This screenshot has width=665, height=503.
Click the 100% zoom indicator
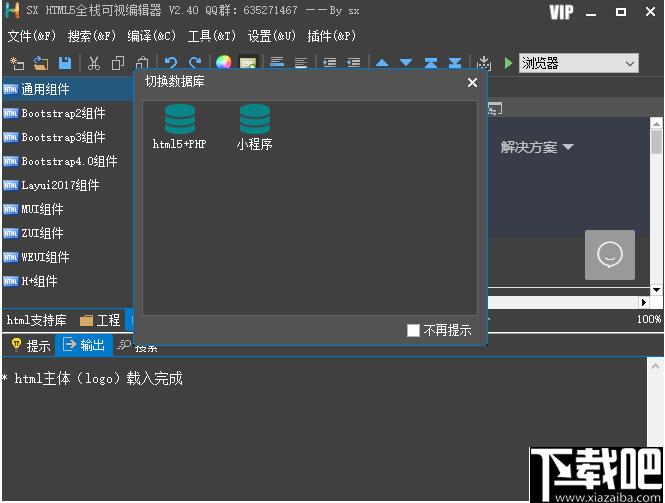pyautogui.click(x=648, y=319)
